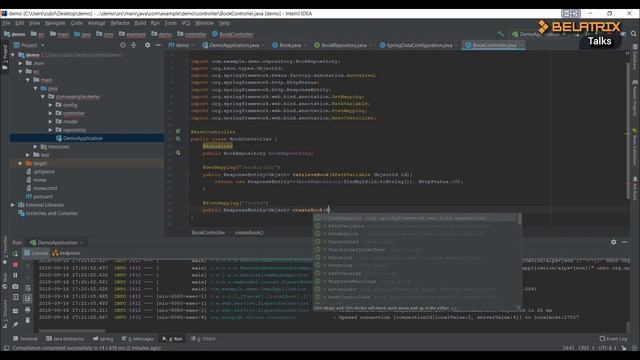Open Search Everywhere magnifier icon
The image size is (640, 360).
point(633,34)
